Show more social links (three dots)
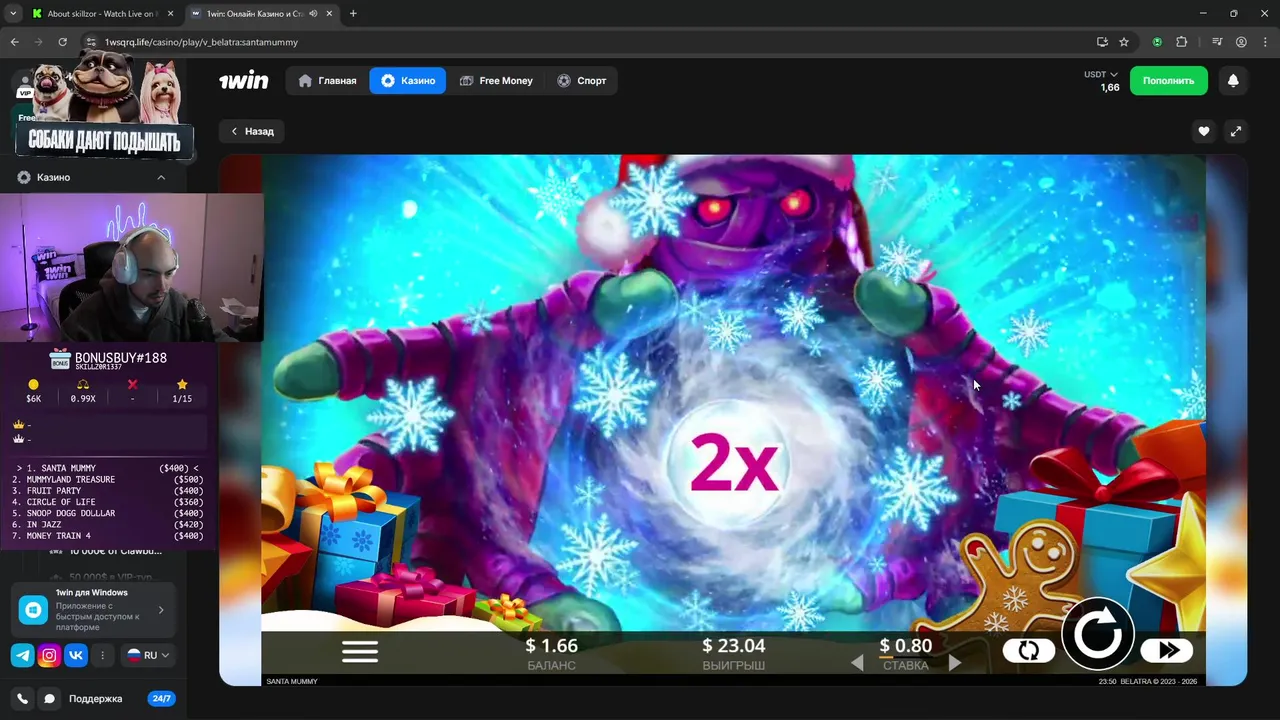This screenshot has height=720, width=1280. point(102,656)
